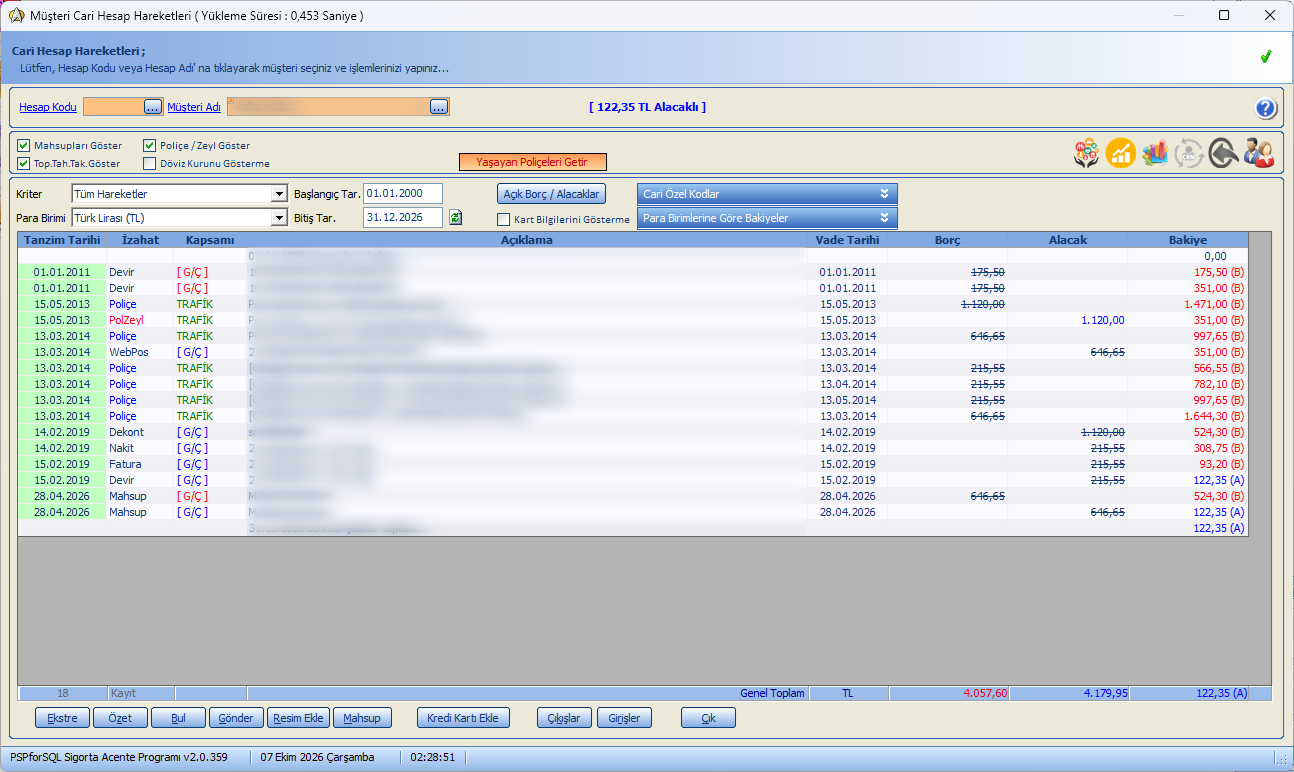Click the Açıklama column header
The image size is (1294, 772).
click(527, 240)
